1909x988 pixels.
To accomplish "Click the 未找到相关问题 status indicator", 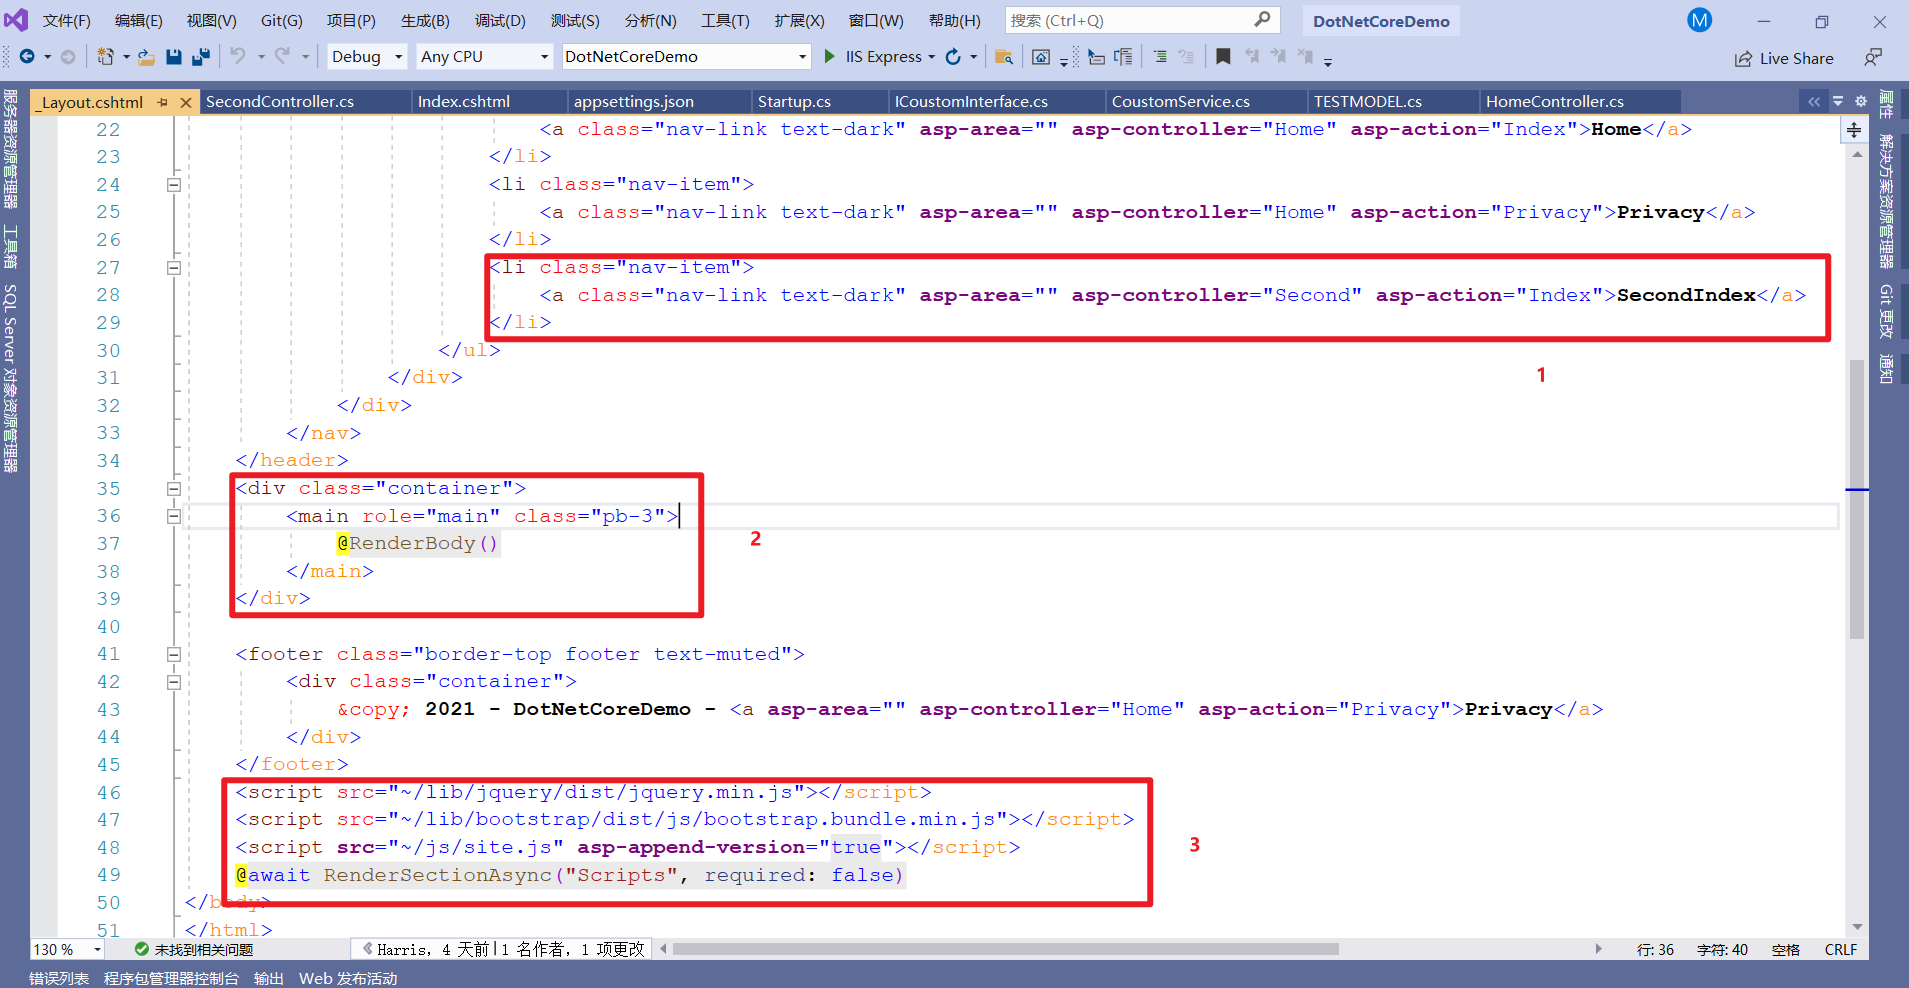I will [x=194, y=949].
